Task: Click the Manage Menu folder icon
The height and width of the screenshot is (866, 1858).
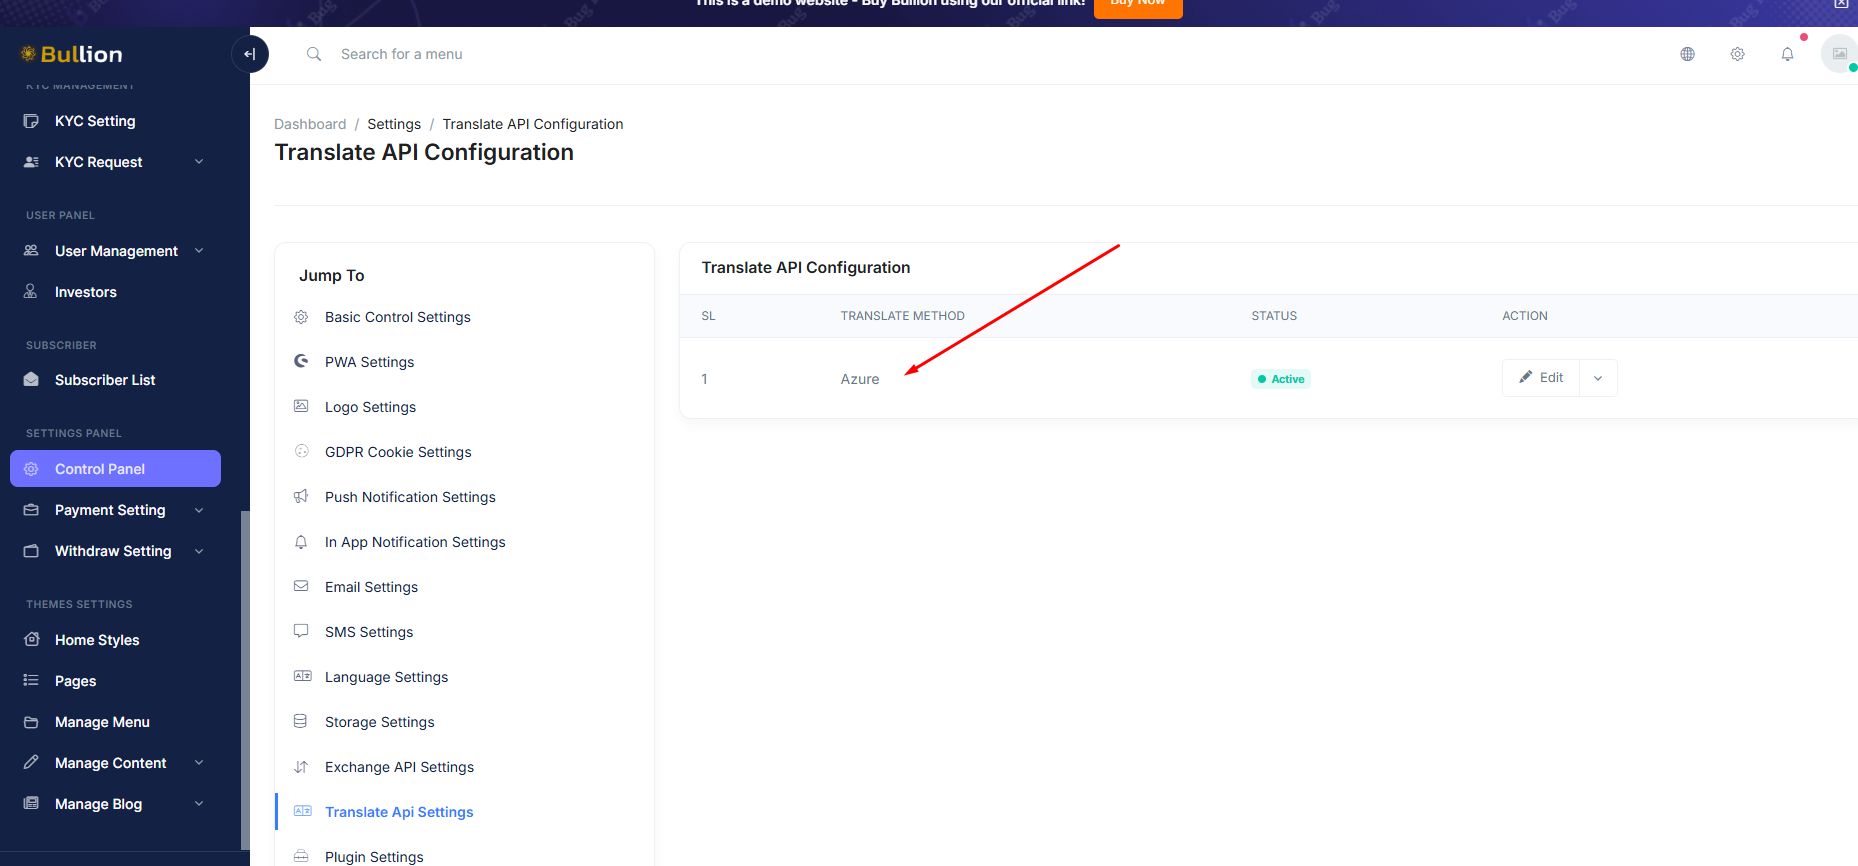Action: (x=31, y=722)
